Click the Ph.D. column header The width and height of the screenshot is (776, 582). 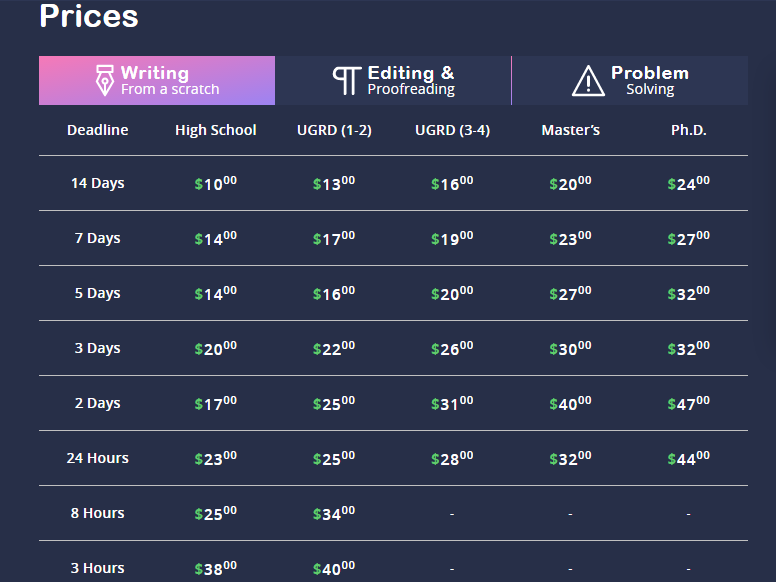pos(688,130)
